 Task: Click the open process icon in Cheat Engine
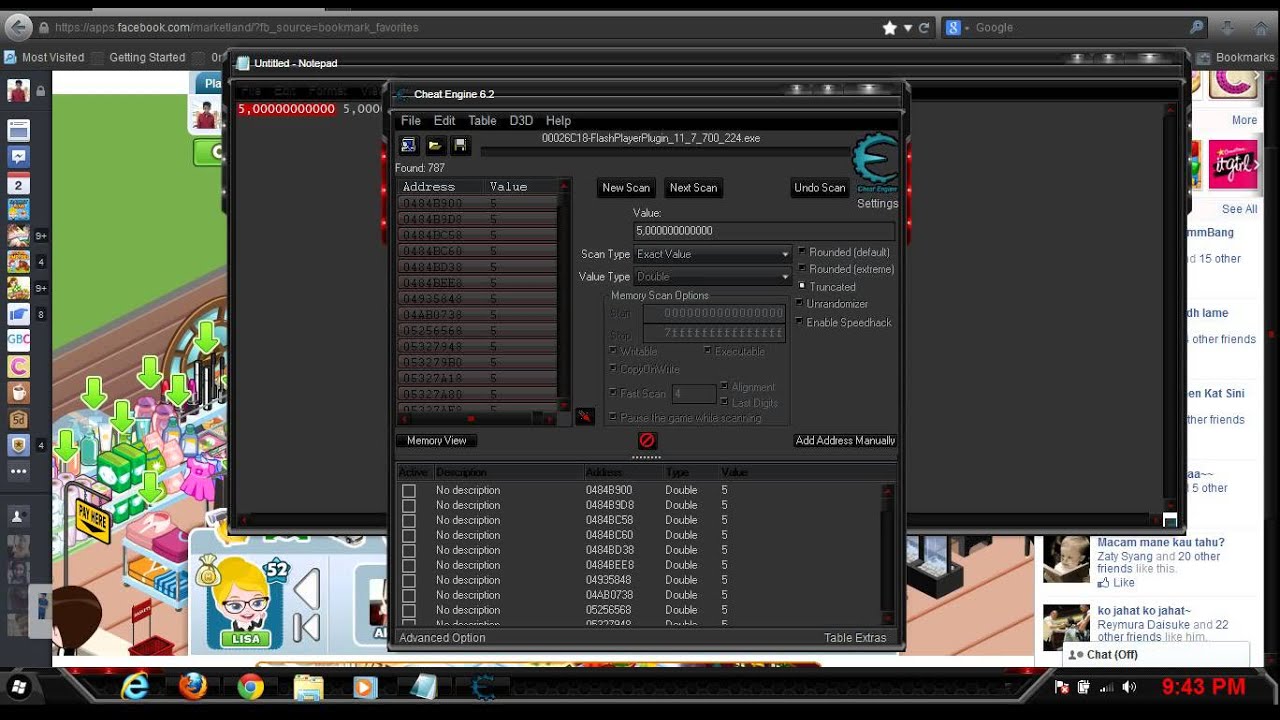coord(409,146)
